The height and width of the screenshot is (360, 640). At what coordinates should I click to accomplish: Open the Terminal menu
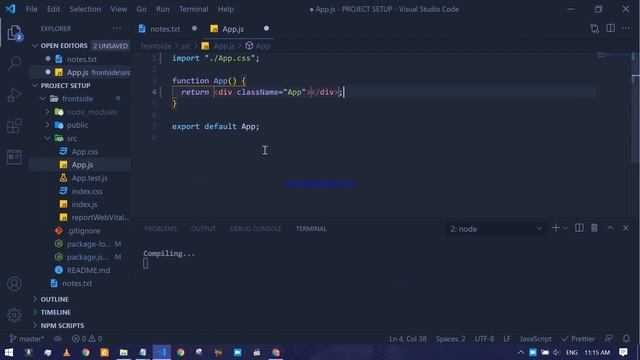(193, 9)
